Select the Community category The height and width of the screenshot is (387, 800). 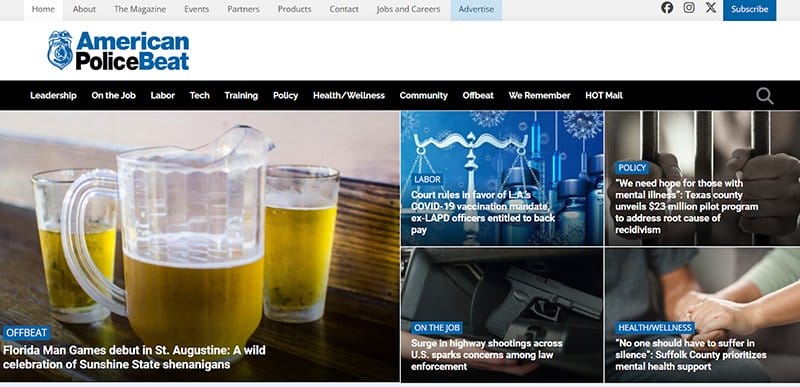click(x=423, y=95)
